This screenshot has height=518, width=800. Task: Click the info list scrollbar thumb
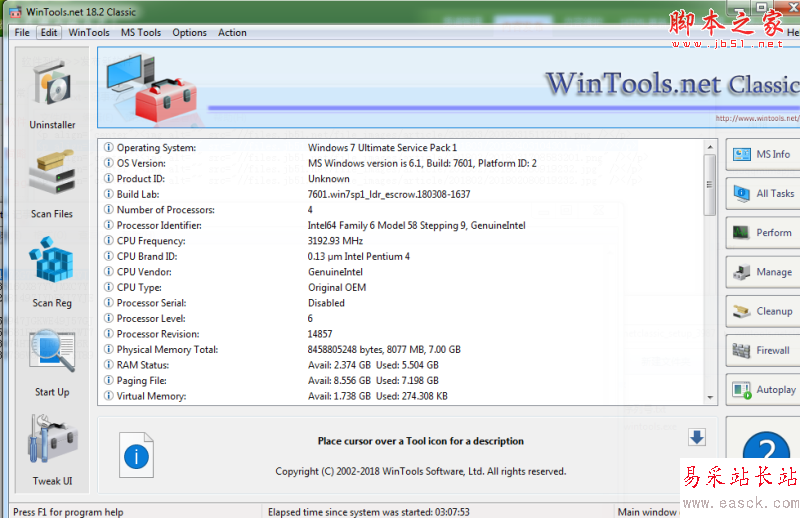[x=710, y=185]
